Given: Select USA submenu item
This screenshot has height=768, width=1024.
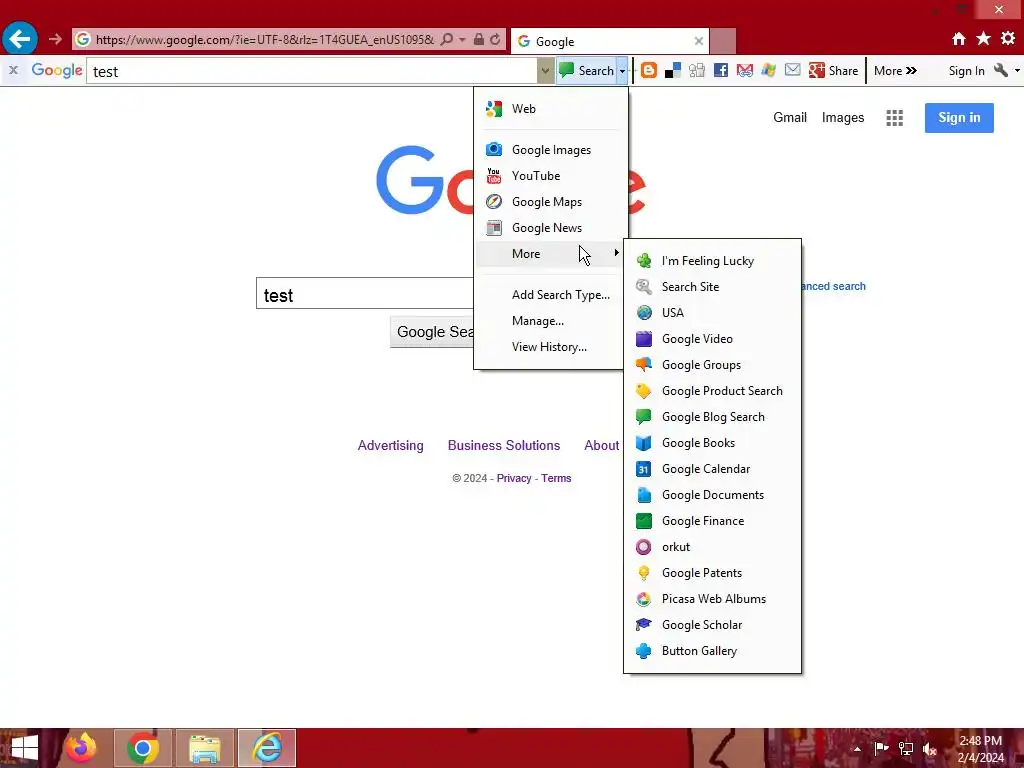Looking at the screenshot, I should click(712, 313).
